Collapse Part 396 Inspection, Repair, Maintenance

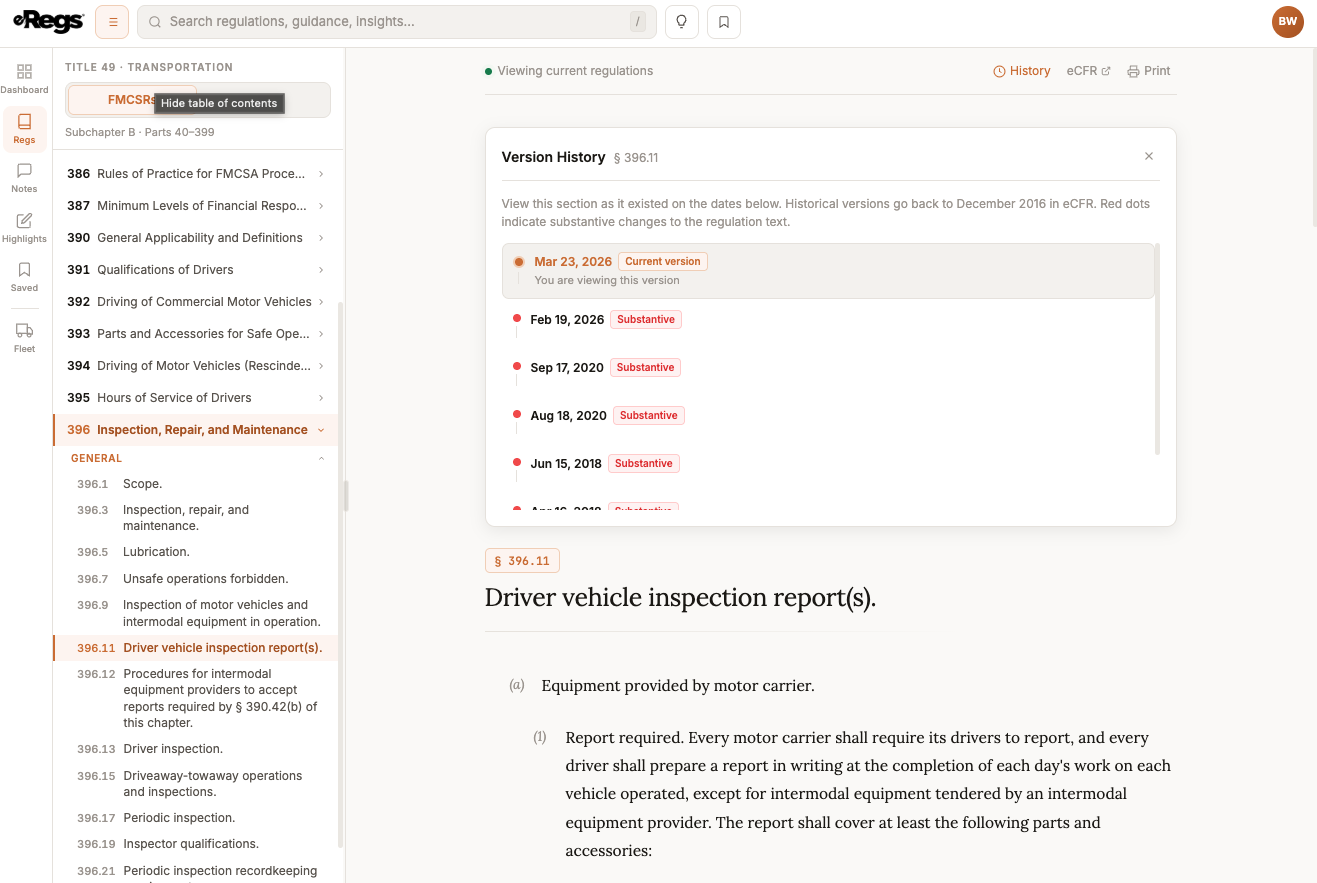point(196,430)
